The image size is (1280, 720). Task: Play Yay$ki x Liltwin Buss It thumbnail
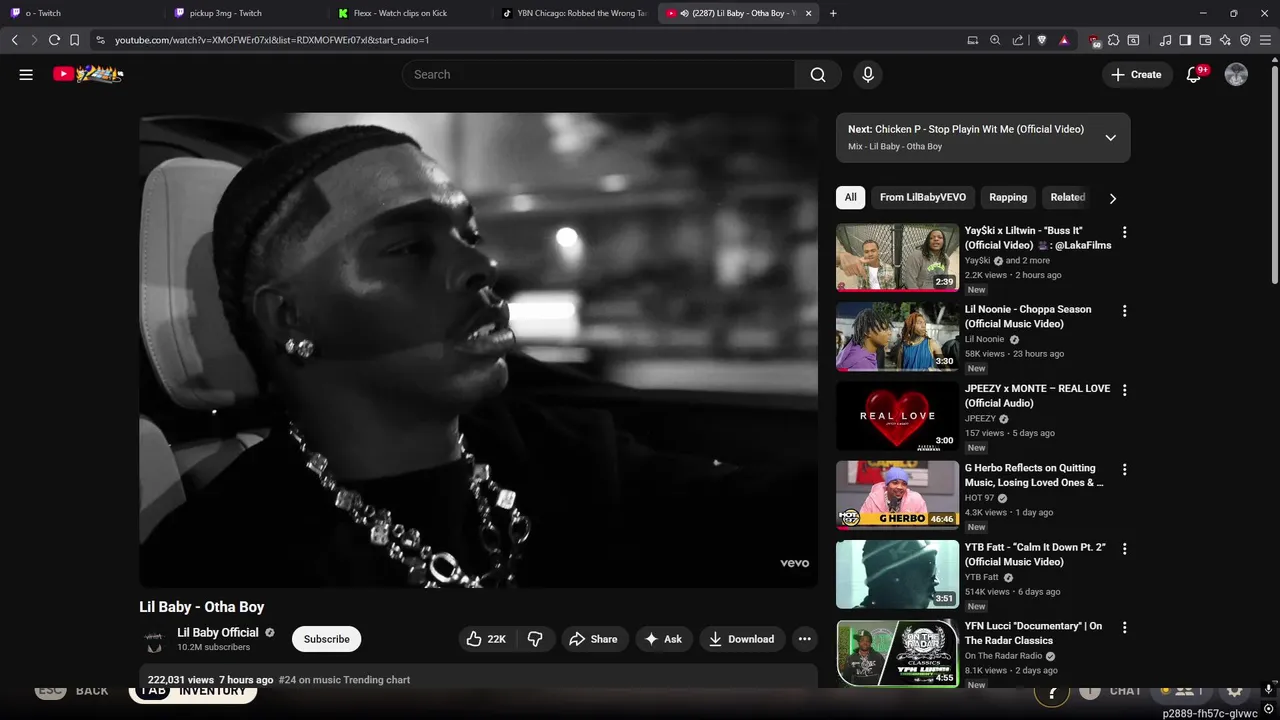coord(897,257)
